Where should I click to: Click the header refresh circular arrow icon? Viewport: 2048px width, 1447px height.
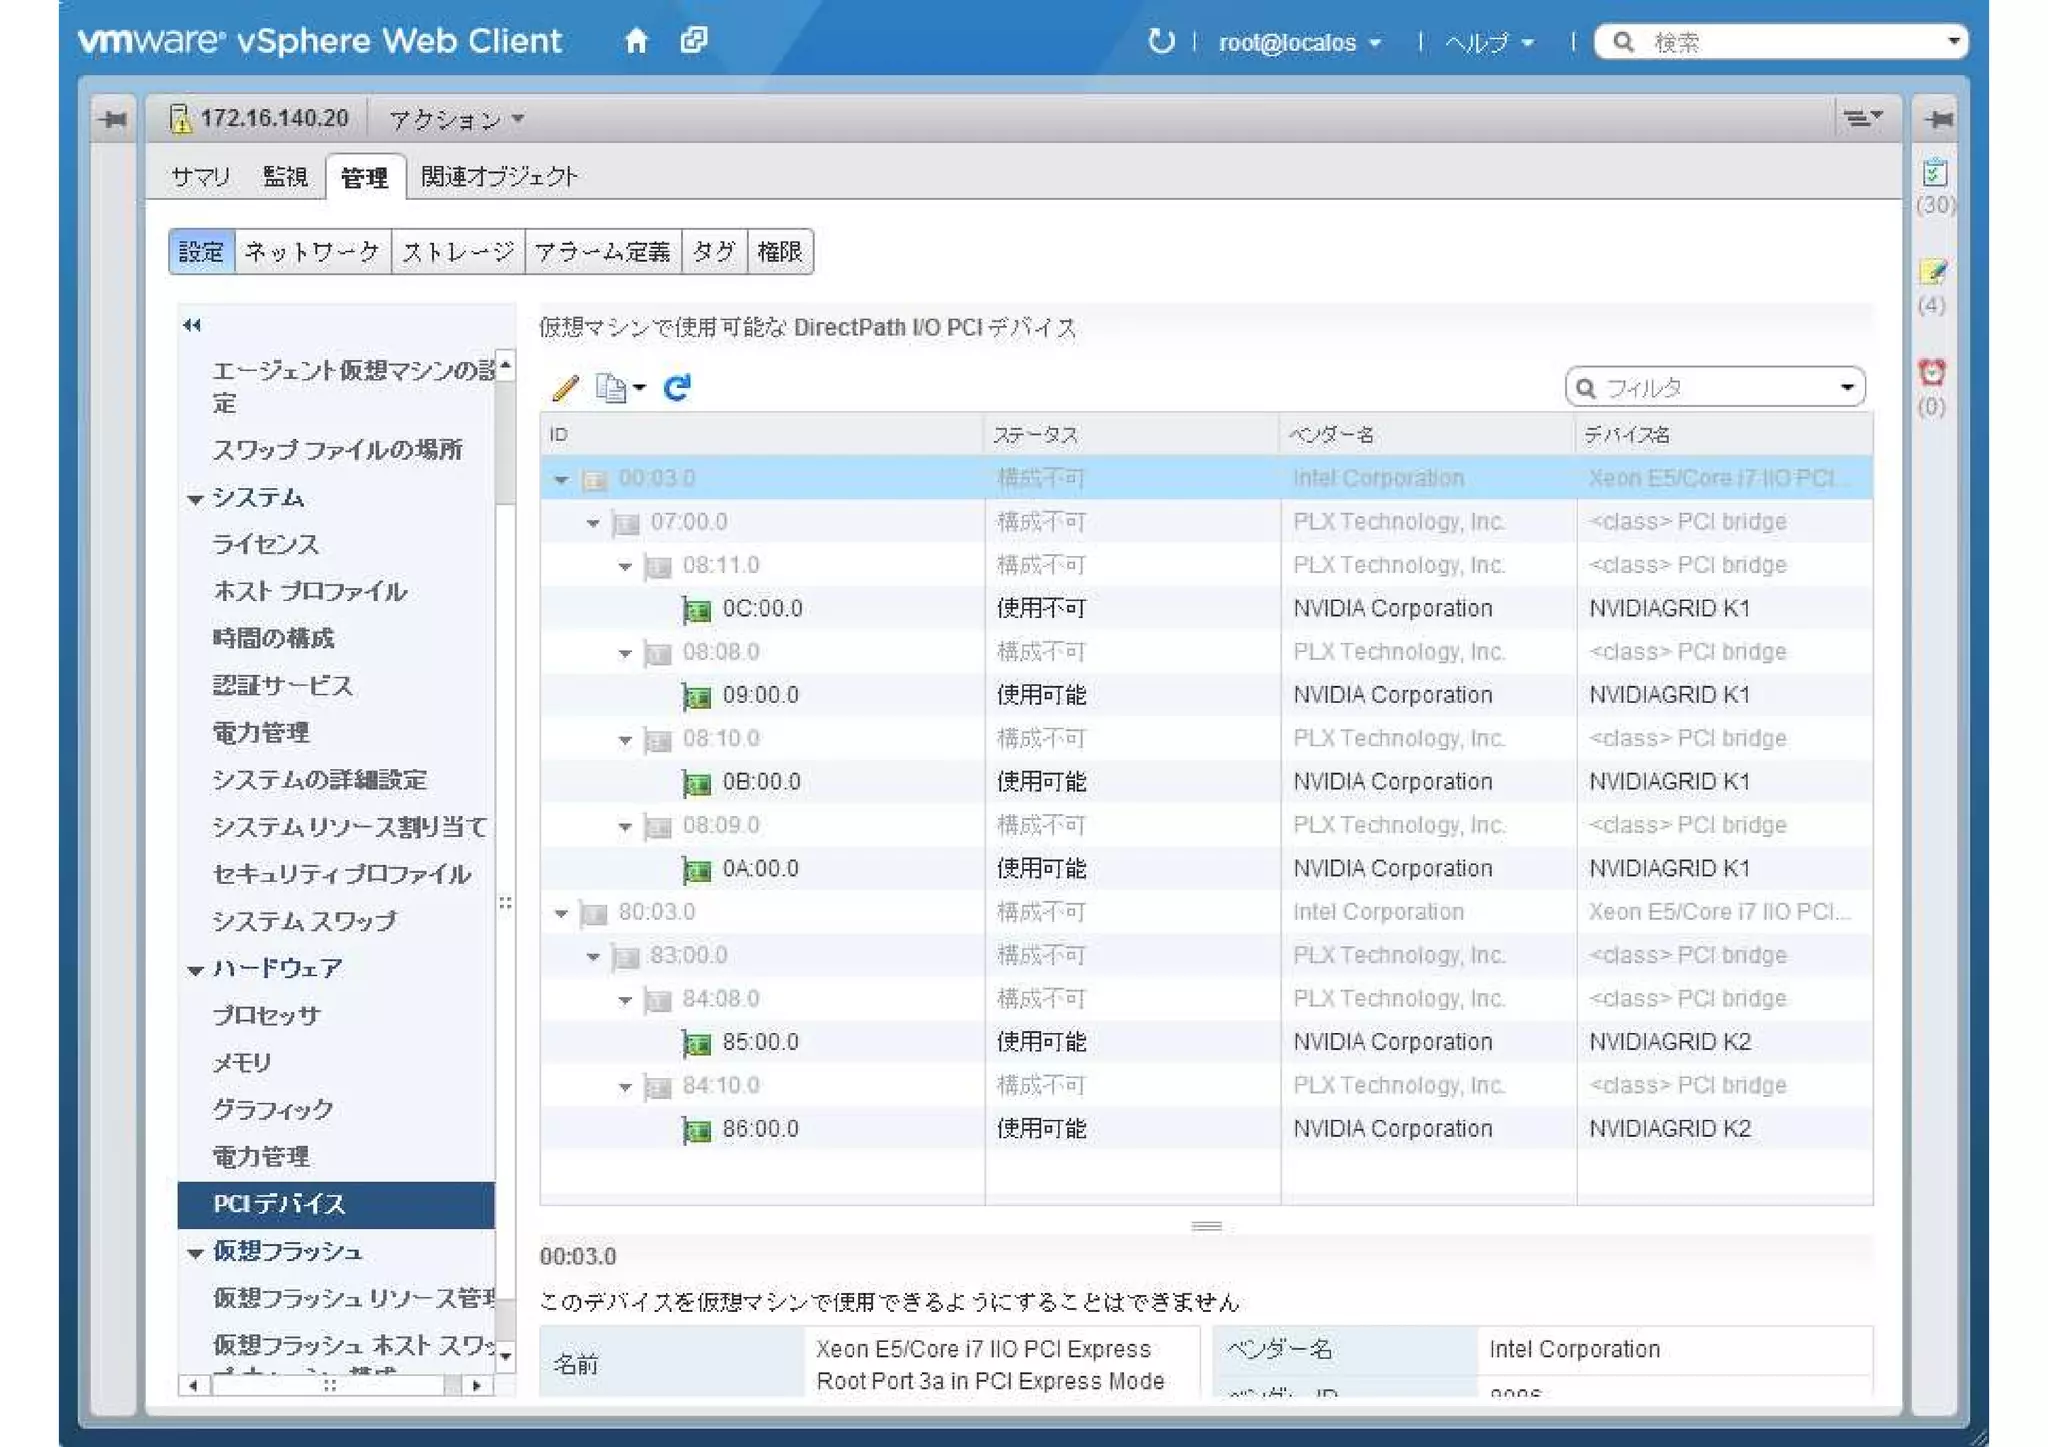tap(1160, 41)
